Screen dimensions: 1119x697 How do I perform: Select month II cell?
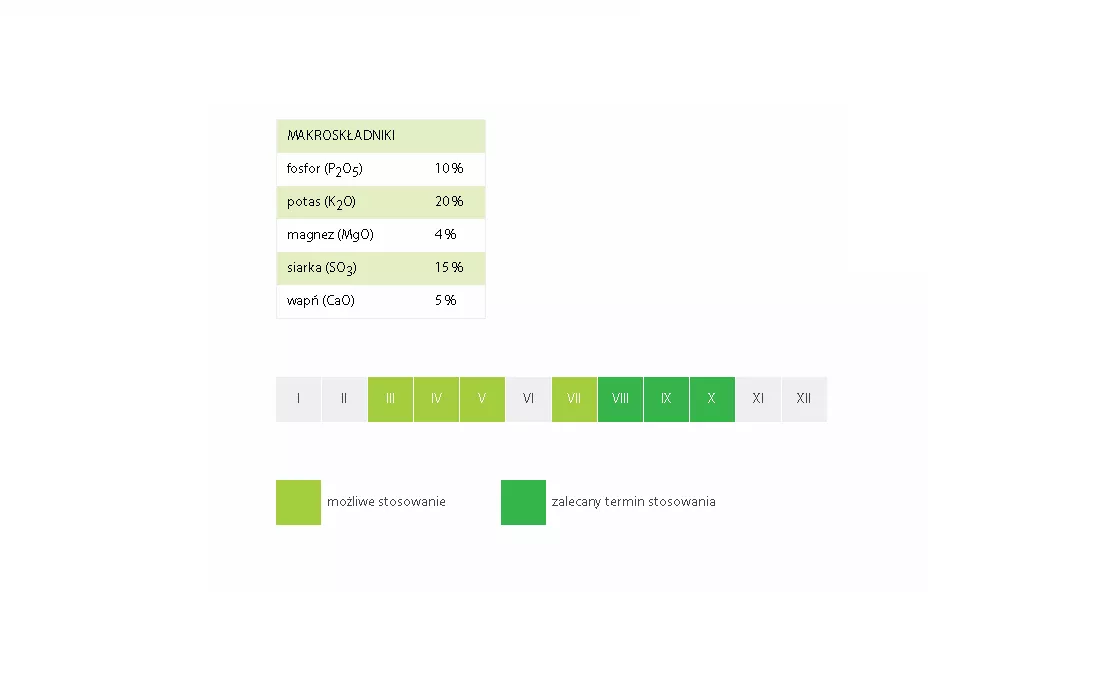[x=344, y=399]
